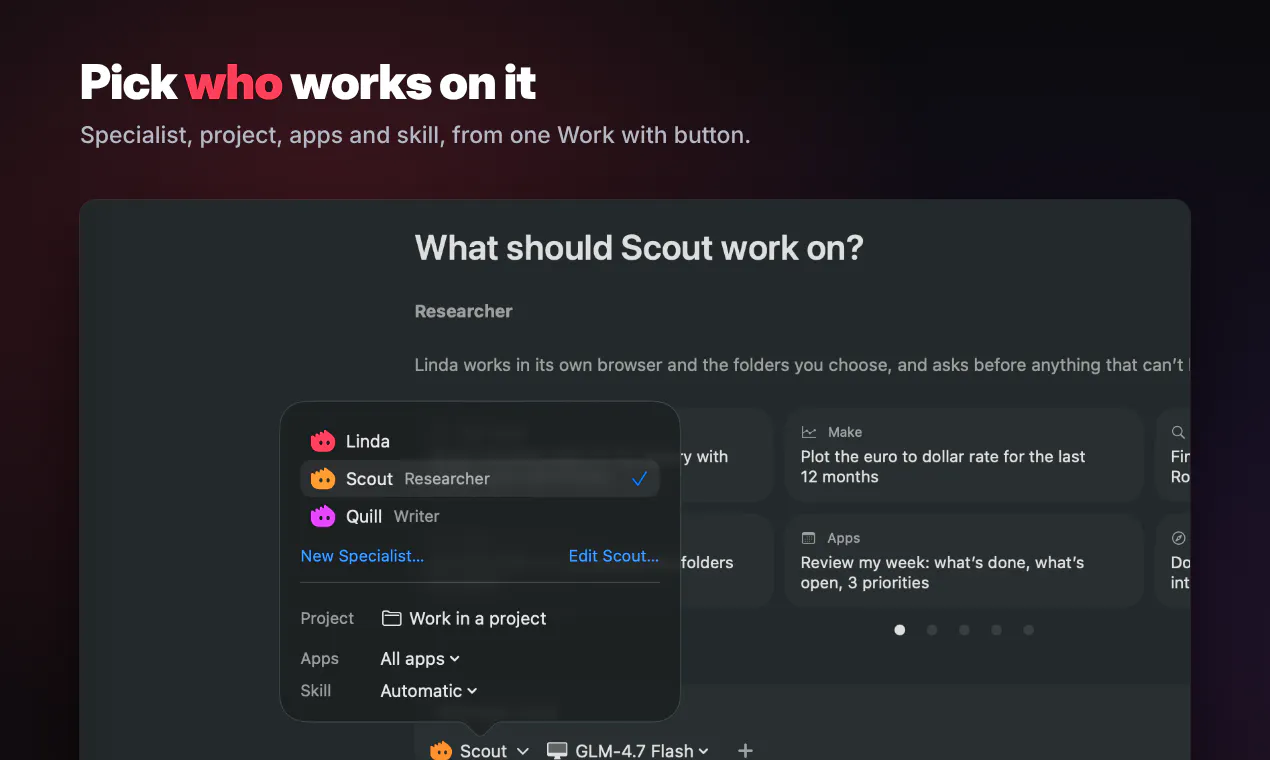
Task: Click the chart icon on the Make card
Action: pos(809,432)
